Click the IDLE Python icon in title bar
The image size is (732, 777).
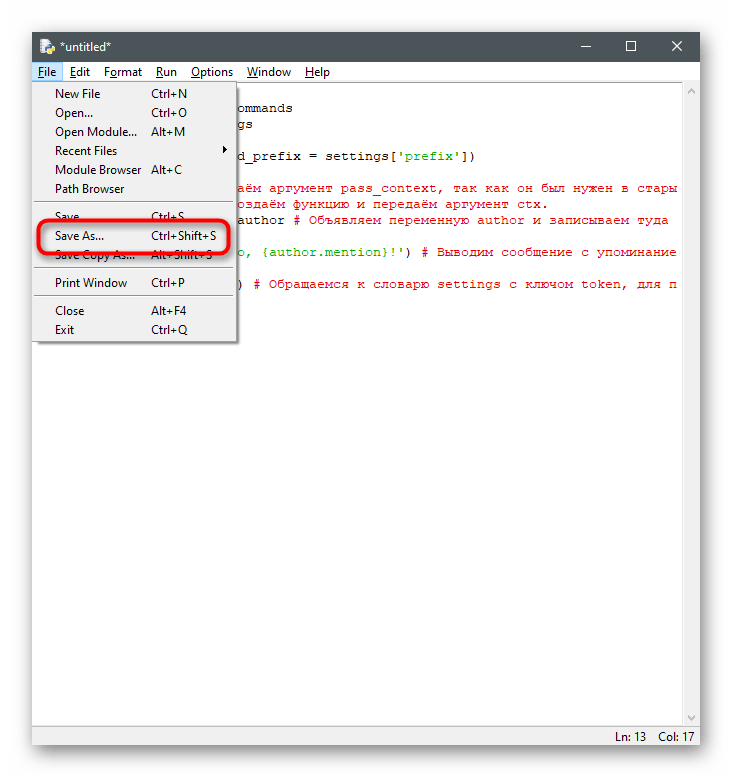click(x=46, y=47)
